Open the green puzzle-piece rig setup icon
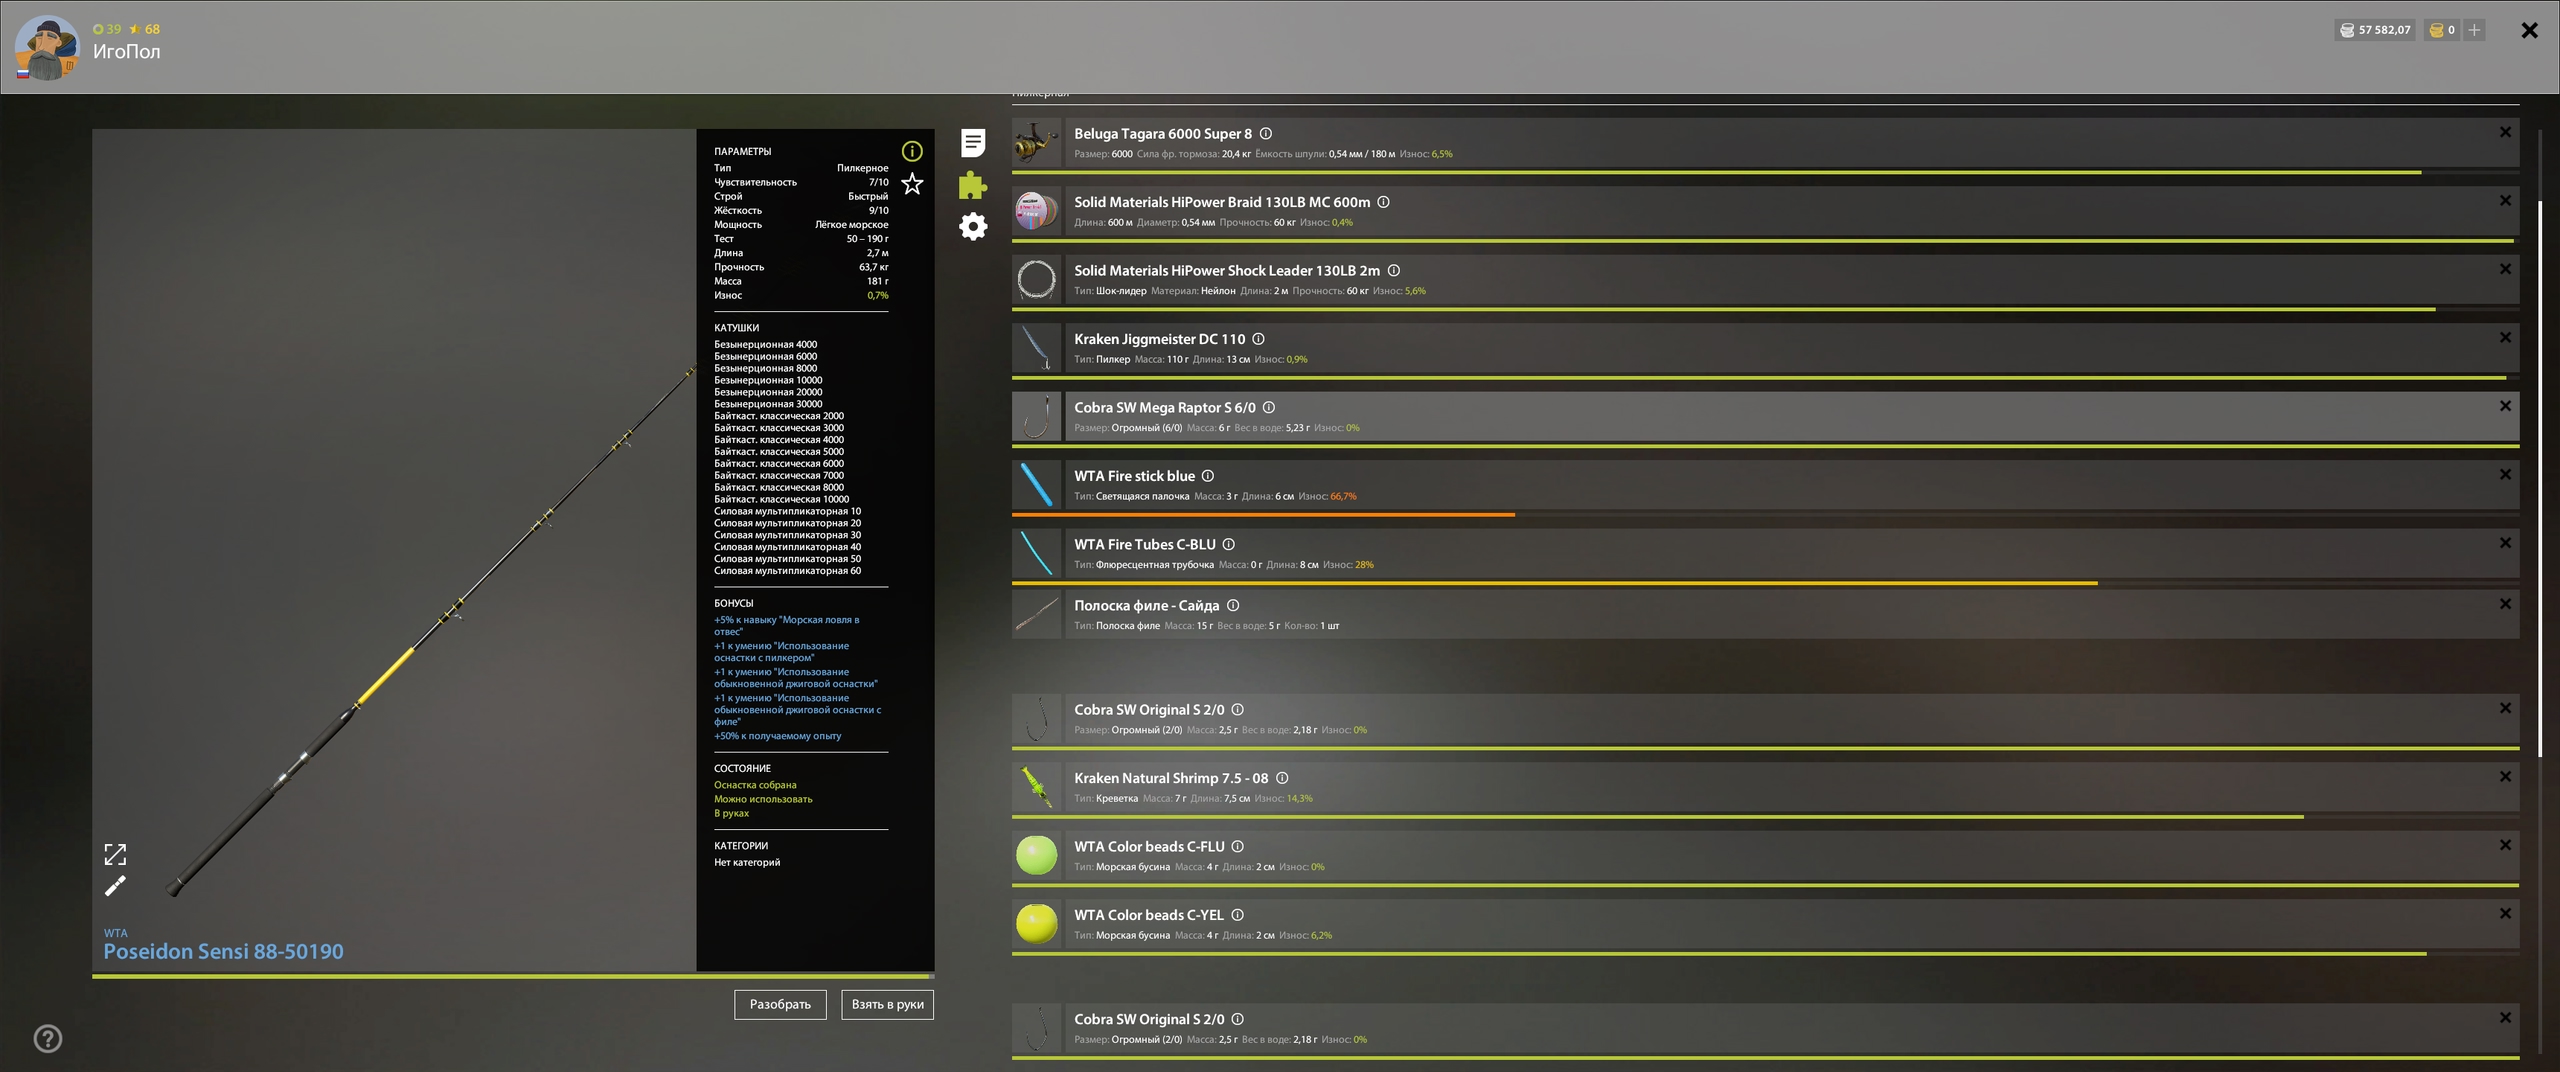Image resolution: width=2560 pixels, height=1072 pixels. [x=973, y=185]
